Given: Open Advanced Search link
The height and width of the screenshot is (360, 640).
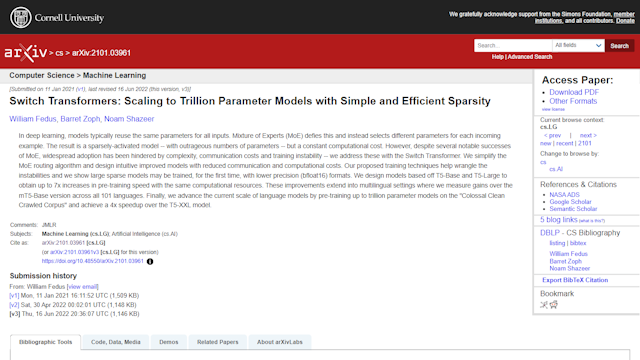Looking at the screenshot, I should coord(530,57).
